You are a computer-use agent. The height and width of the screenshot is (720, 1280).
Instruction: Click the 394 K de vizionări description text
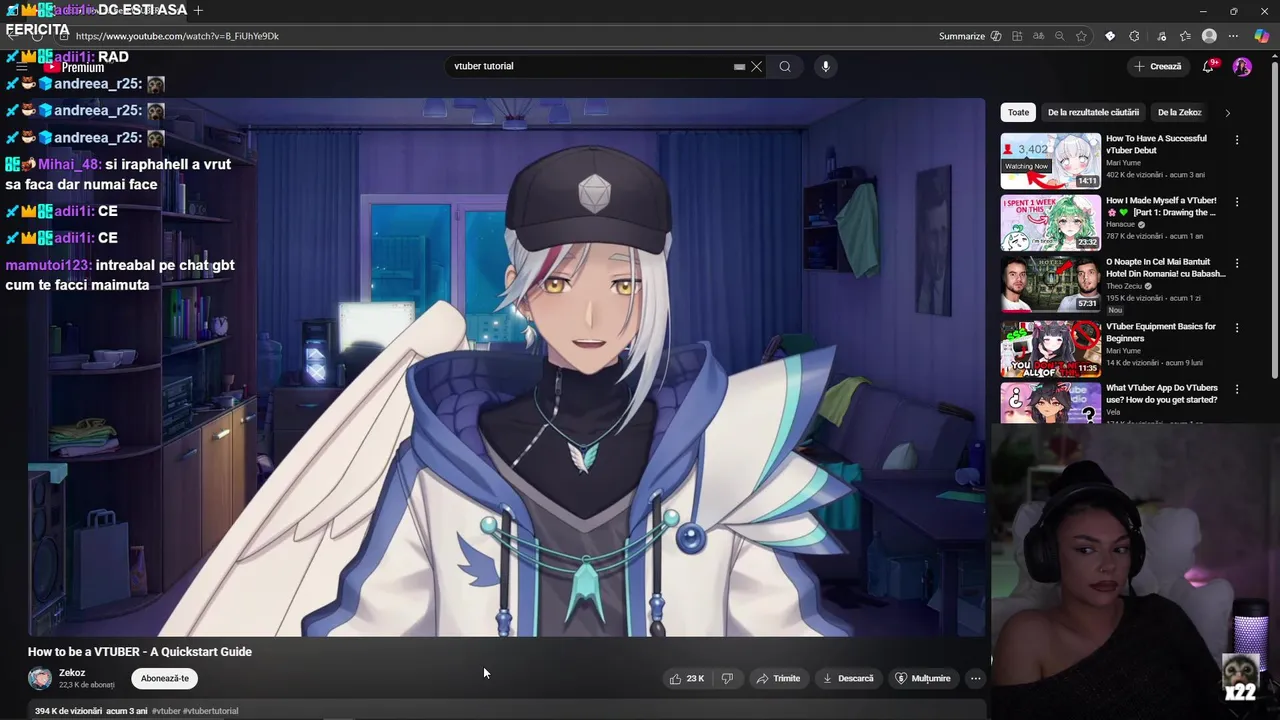[68, 711]
